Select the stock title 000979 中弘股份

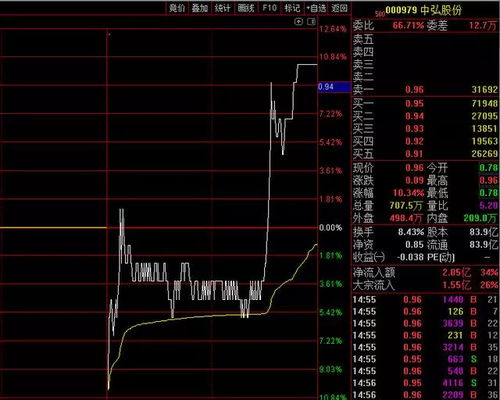pos(423,10)
